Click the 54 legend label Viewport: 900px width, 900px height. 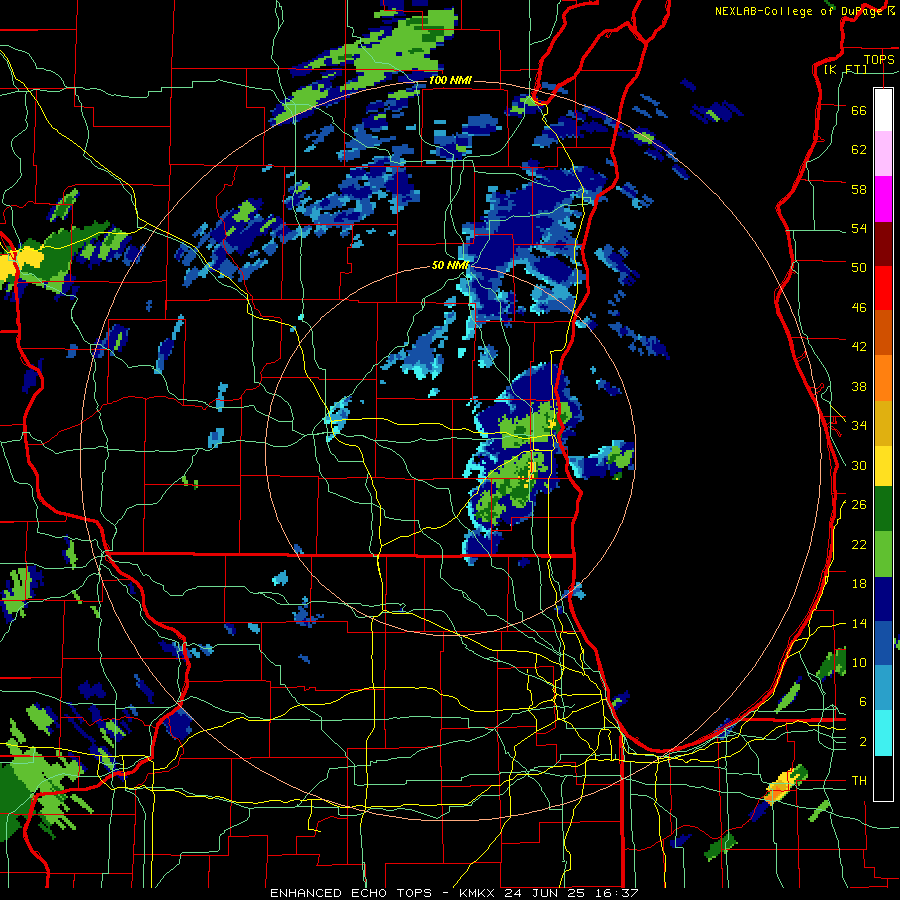859,228
